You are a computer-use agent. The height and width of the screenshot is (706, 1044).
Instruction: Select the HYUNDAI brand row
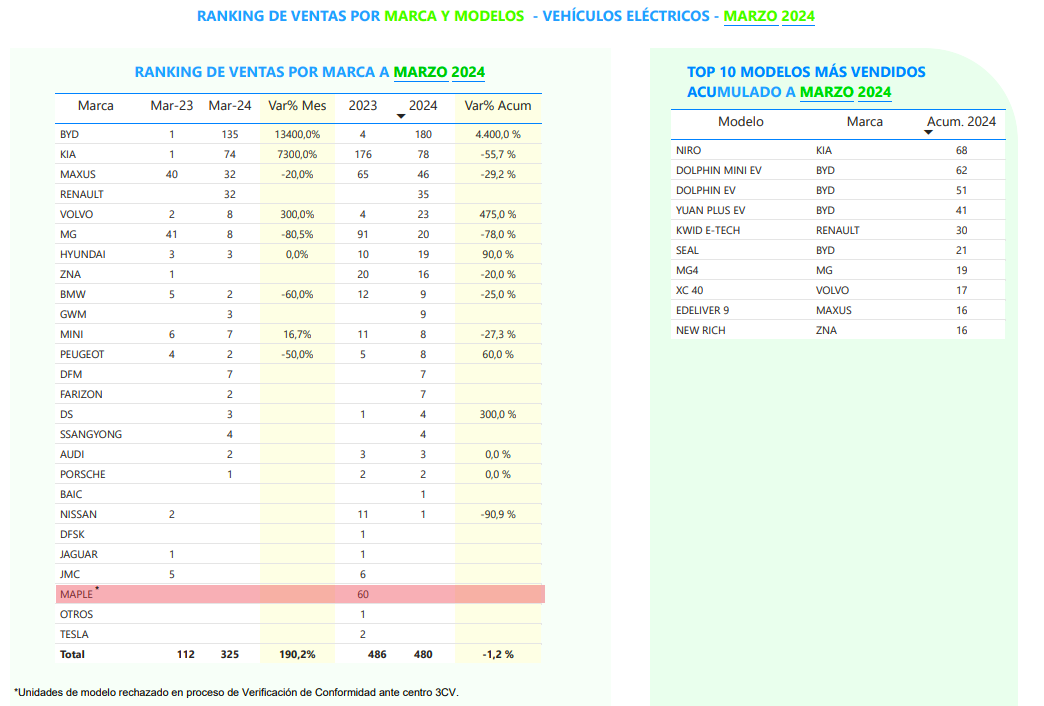[x=298, y=254]
